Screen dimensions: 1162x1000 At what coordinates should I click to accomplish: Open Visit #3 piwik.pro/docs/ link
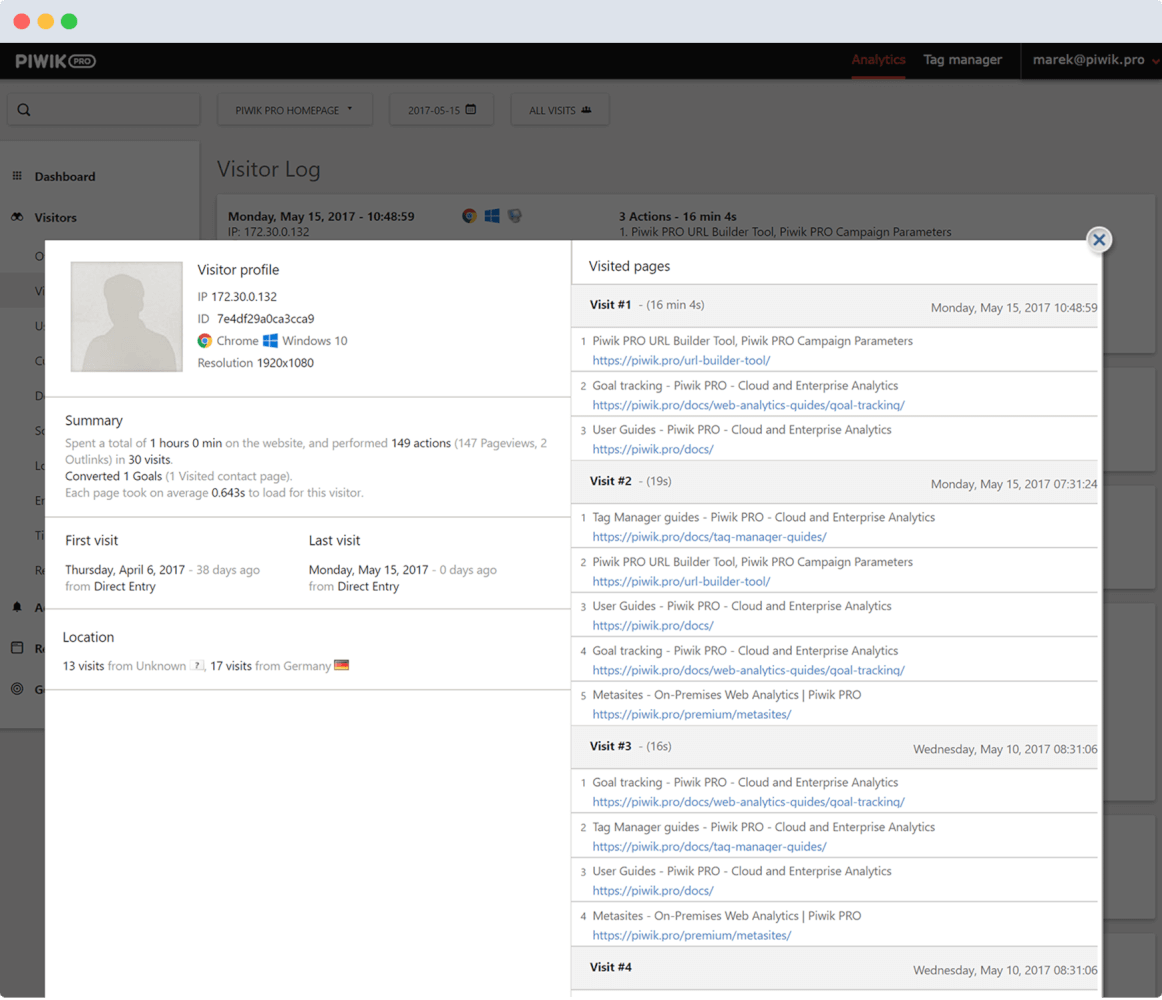[x=653, y=890]
